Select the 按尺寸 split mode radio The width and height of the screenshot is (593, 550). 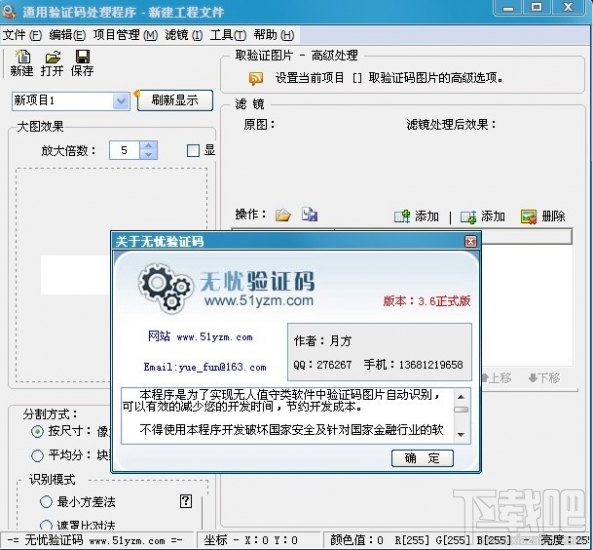click(x=37, y=431)
